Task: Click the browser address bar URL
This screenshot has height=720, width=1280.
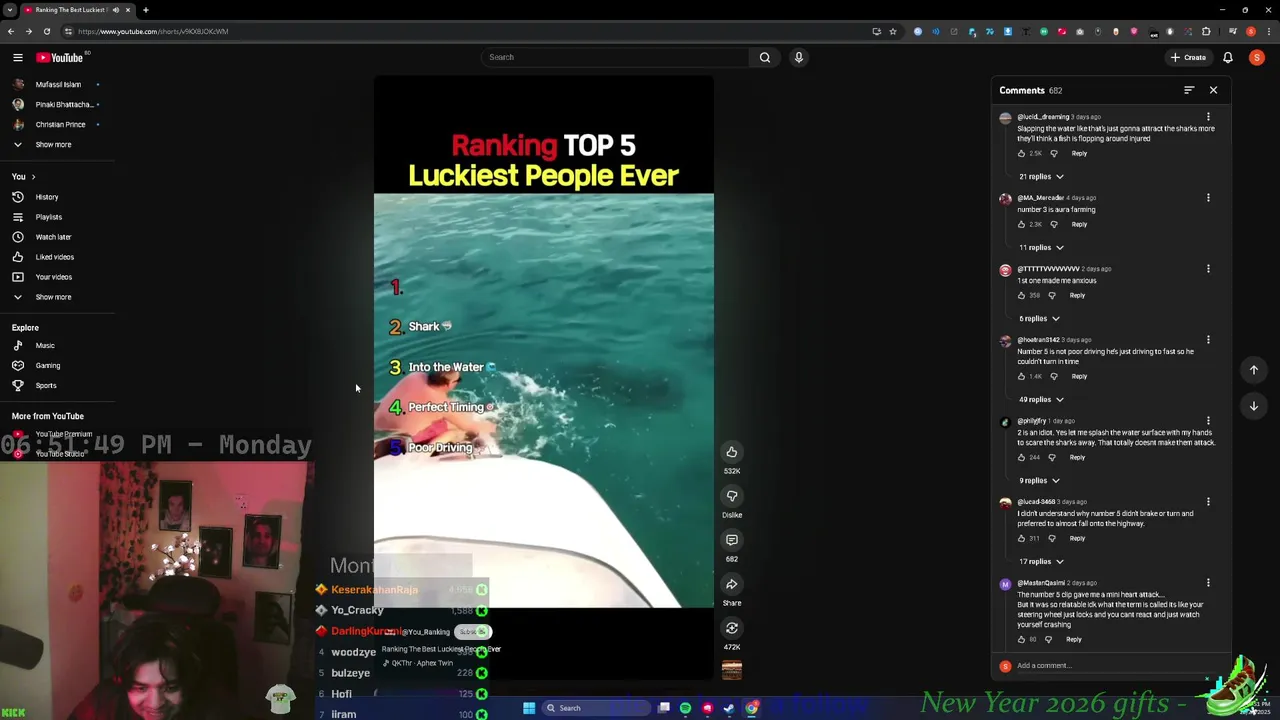Action: 153,31
